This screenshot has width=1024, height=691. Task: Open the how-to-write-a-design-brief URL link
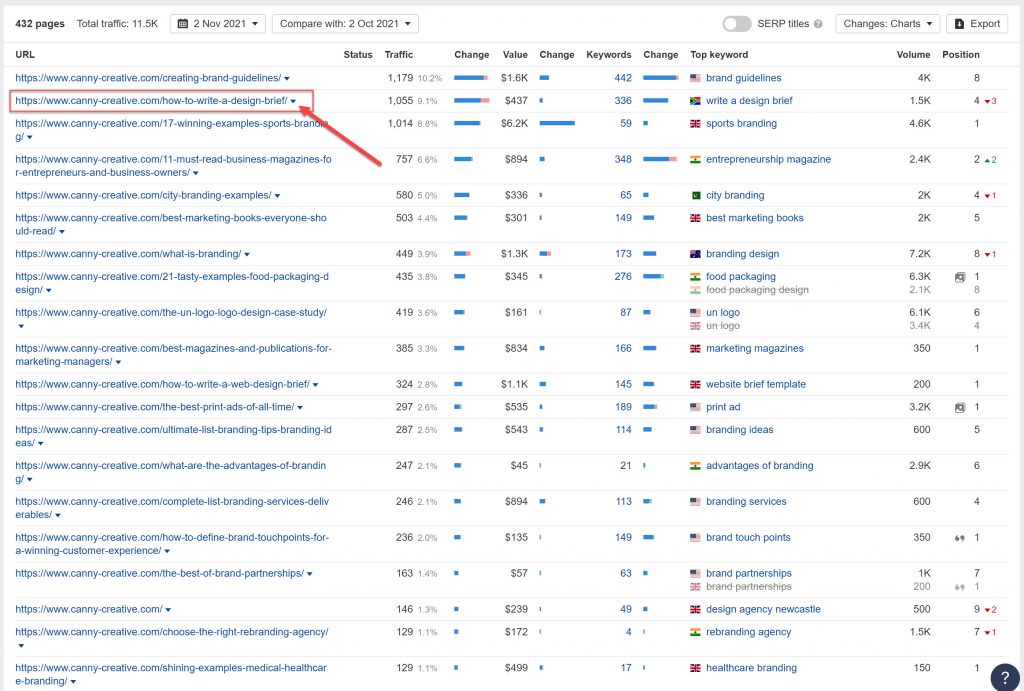(151, 101)
